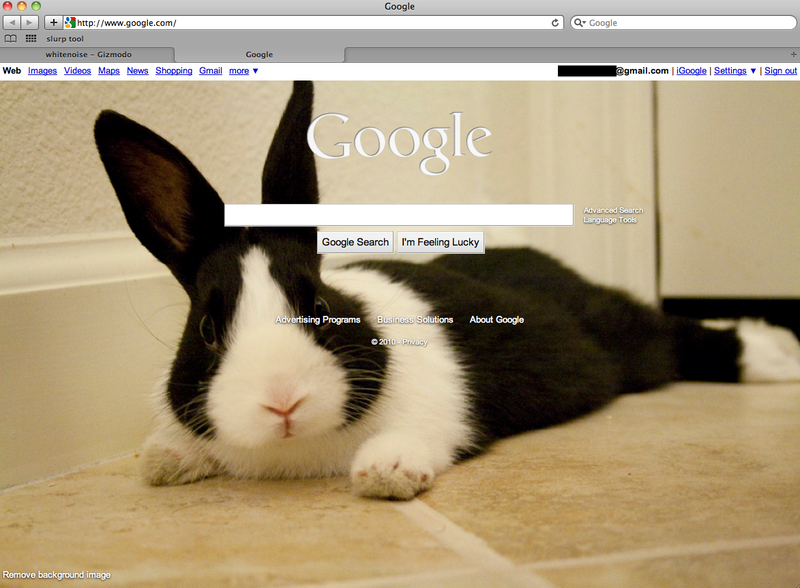Image resolution: width=800 pixels, height=588 pixels.
Task: Open Advertising Programs link
Action: [318, 320]
